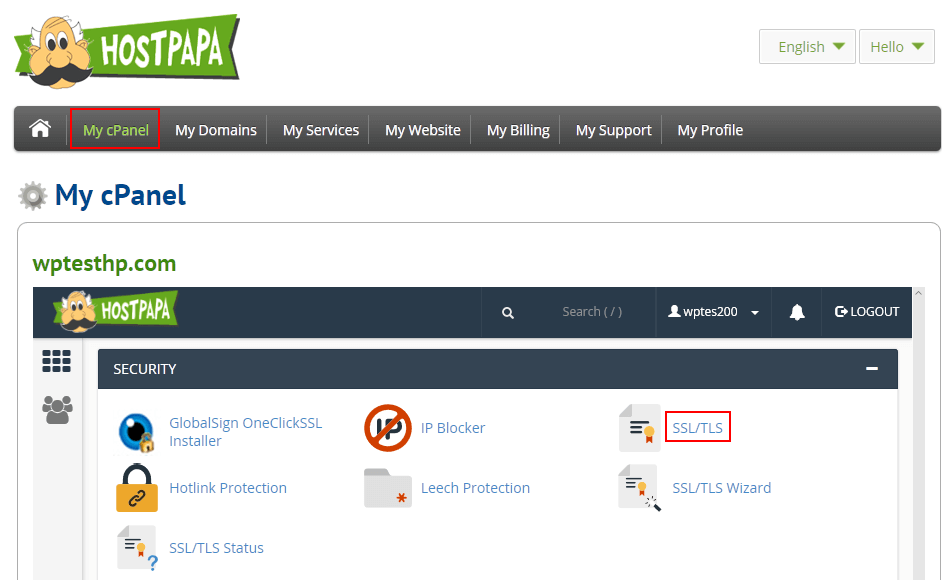The height and width of the screenshot is (580, 942).
Task: Click the wptesthp.com domain heading
Action: click(x=105, y=263)
